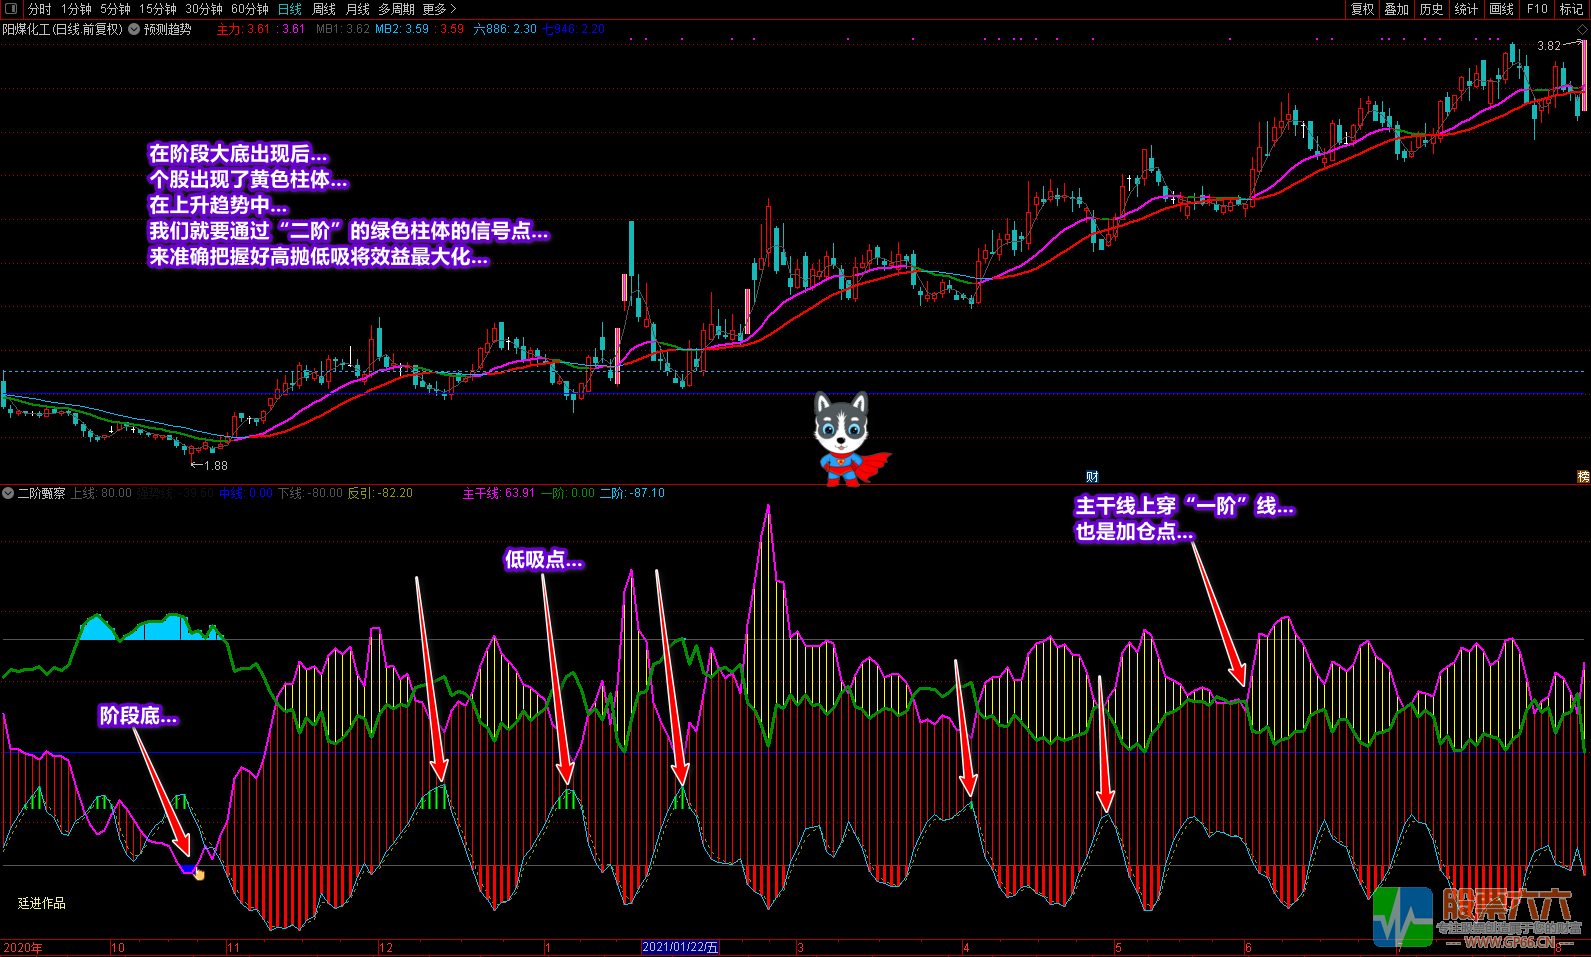
Task: Click the 股票六六 watermark logo
Action: [1474, 916]
